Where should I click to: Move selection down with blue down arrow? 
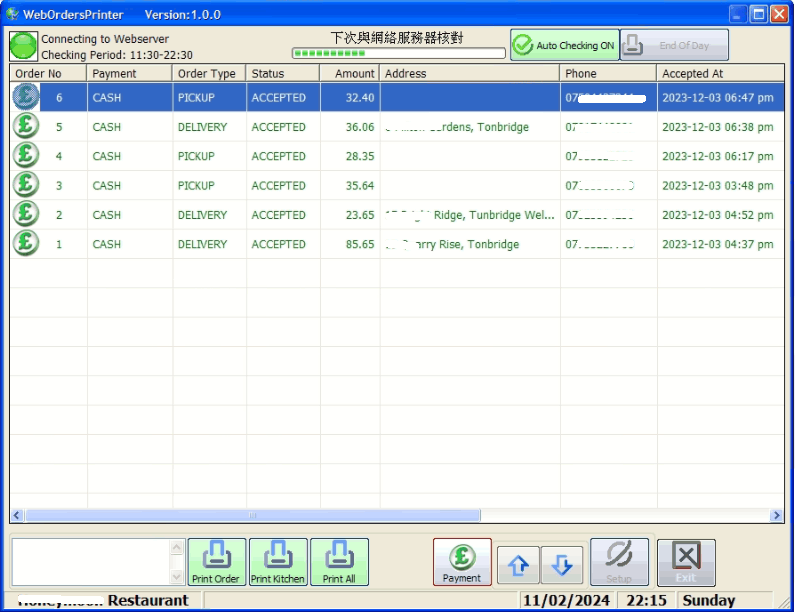click(x=562, y=565)
